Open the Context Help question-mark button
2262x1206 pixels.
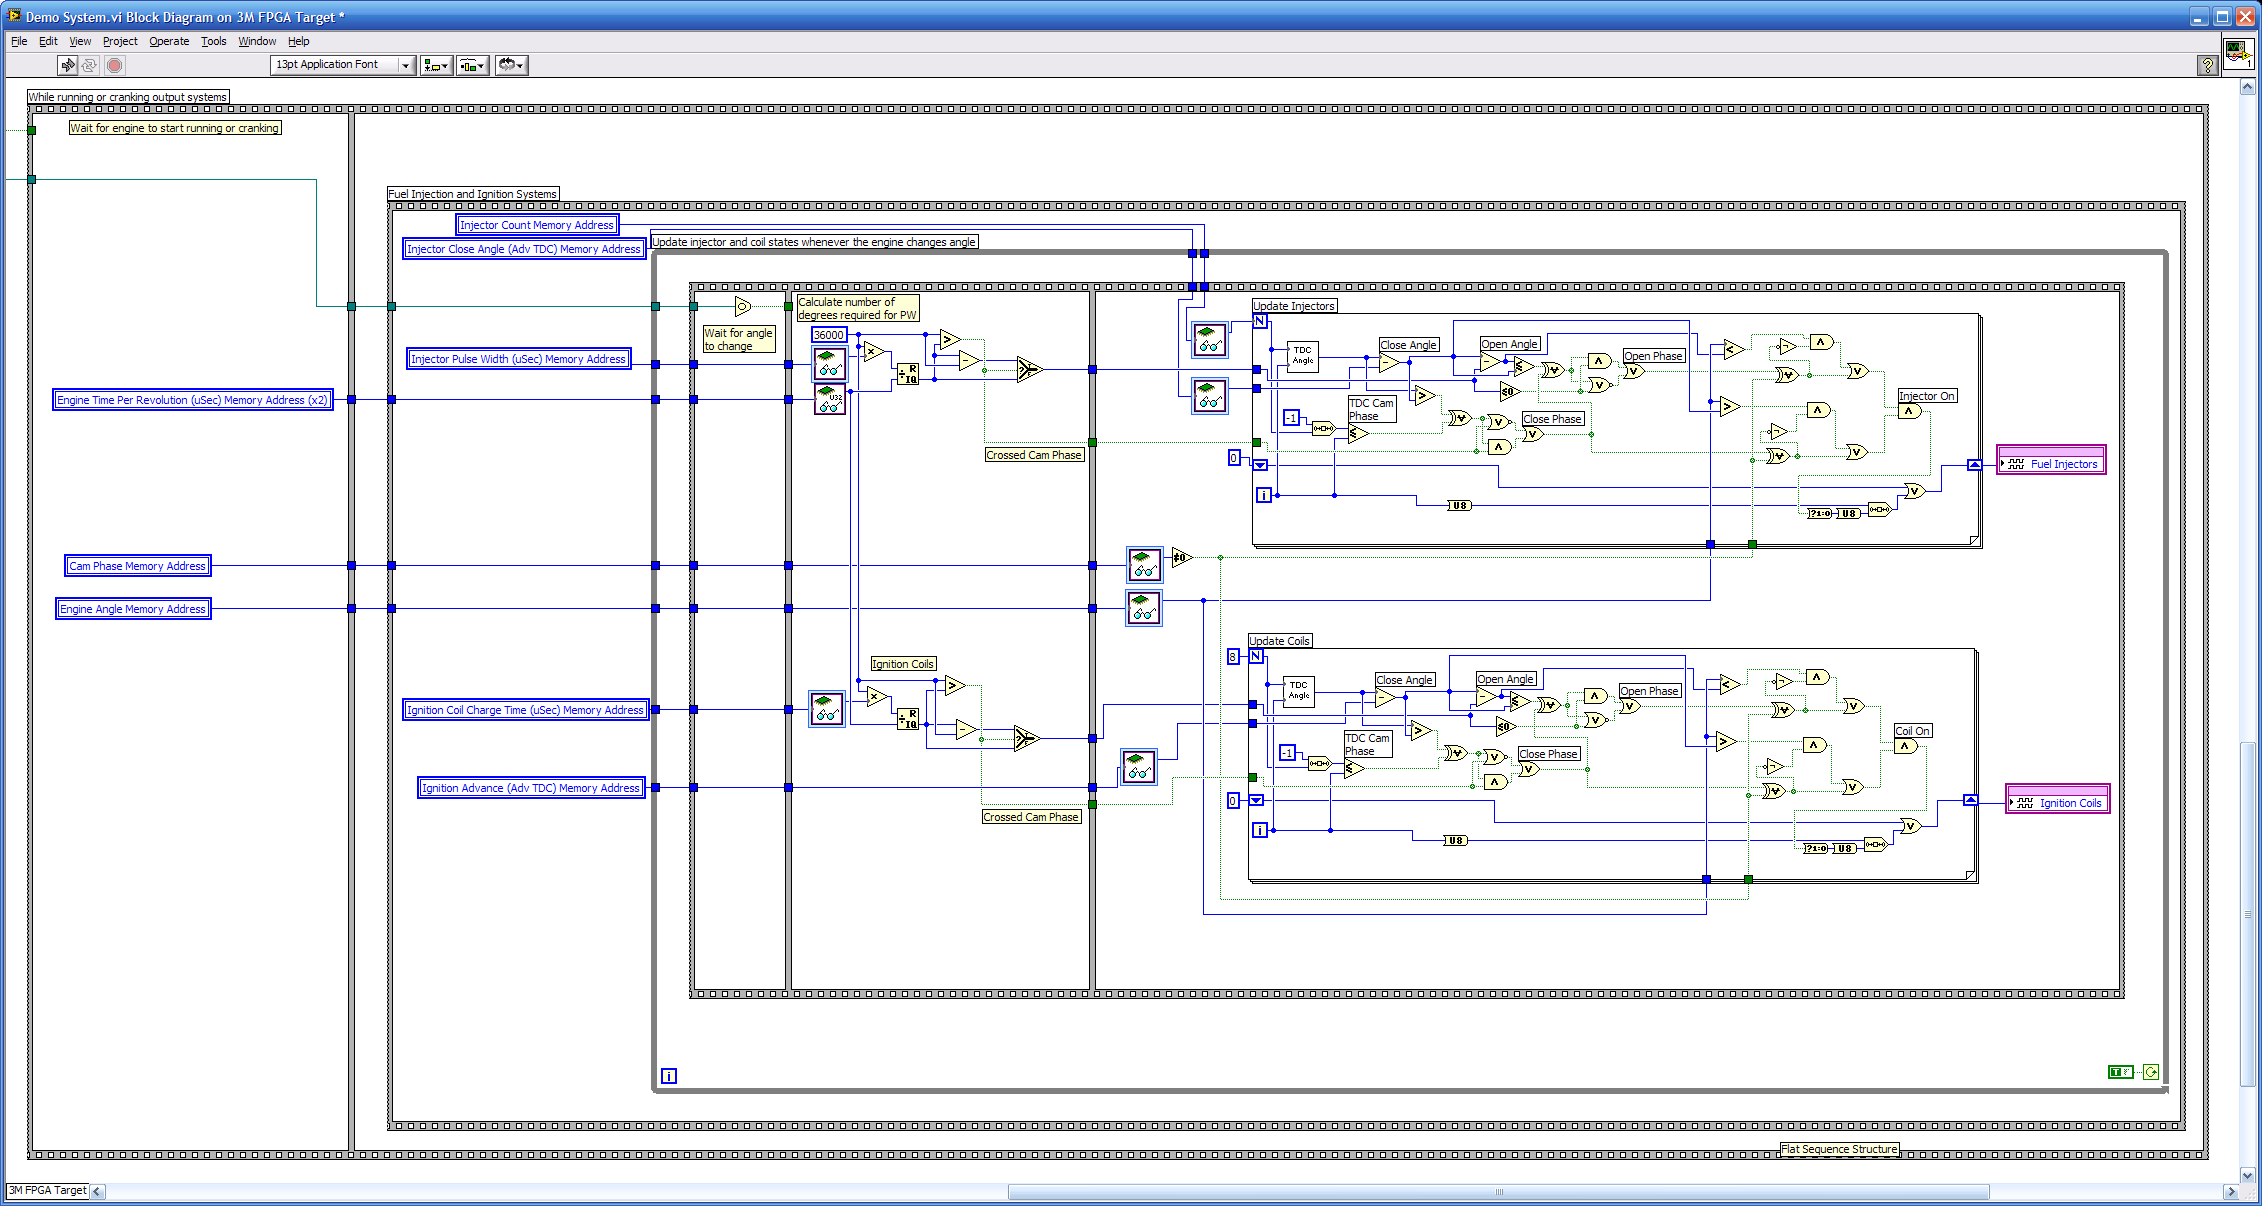click(x=2207, y=65)
